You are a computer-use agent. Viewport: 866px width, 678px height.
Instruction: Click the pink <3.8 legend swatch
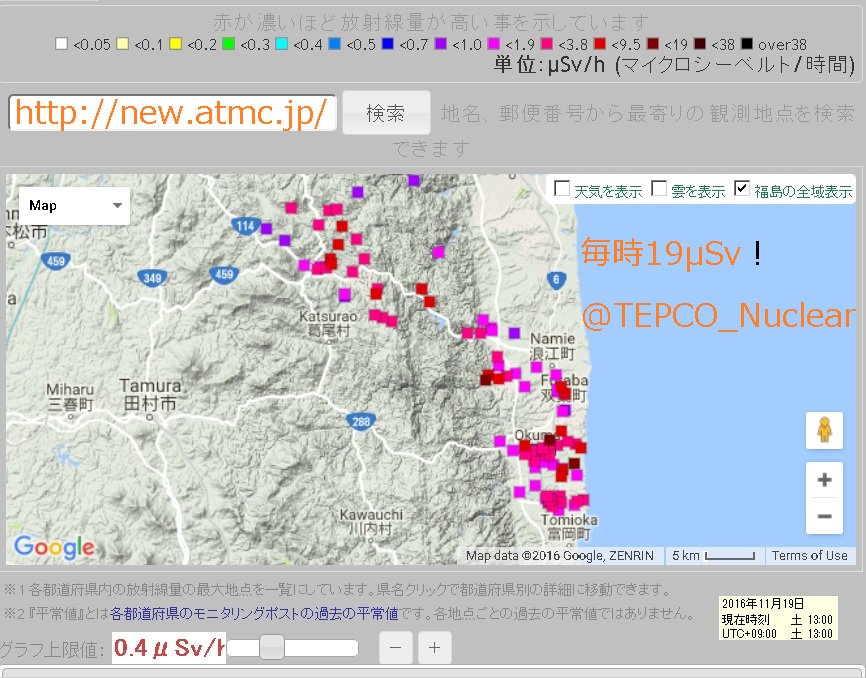[x=546, y=44]
